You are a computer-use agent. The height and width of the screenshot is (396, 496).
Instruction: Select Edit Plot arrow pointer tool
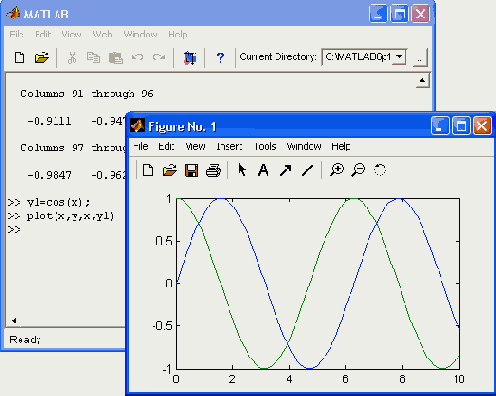coord(242,170)
